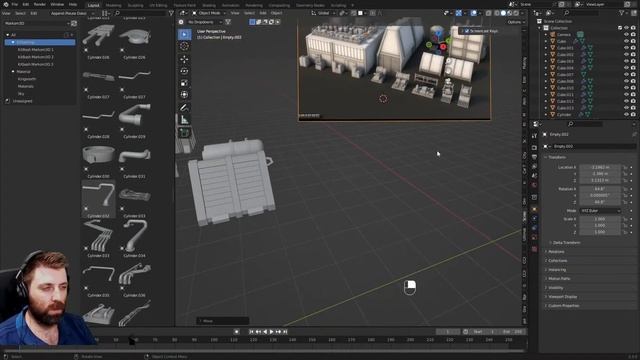Select the Unassigned catalog
640x360 pixels.
[x=22, y=101]
